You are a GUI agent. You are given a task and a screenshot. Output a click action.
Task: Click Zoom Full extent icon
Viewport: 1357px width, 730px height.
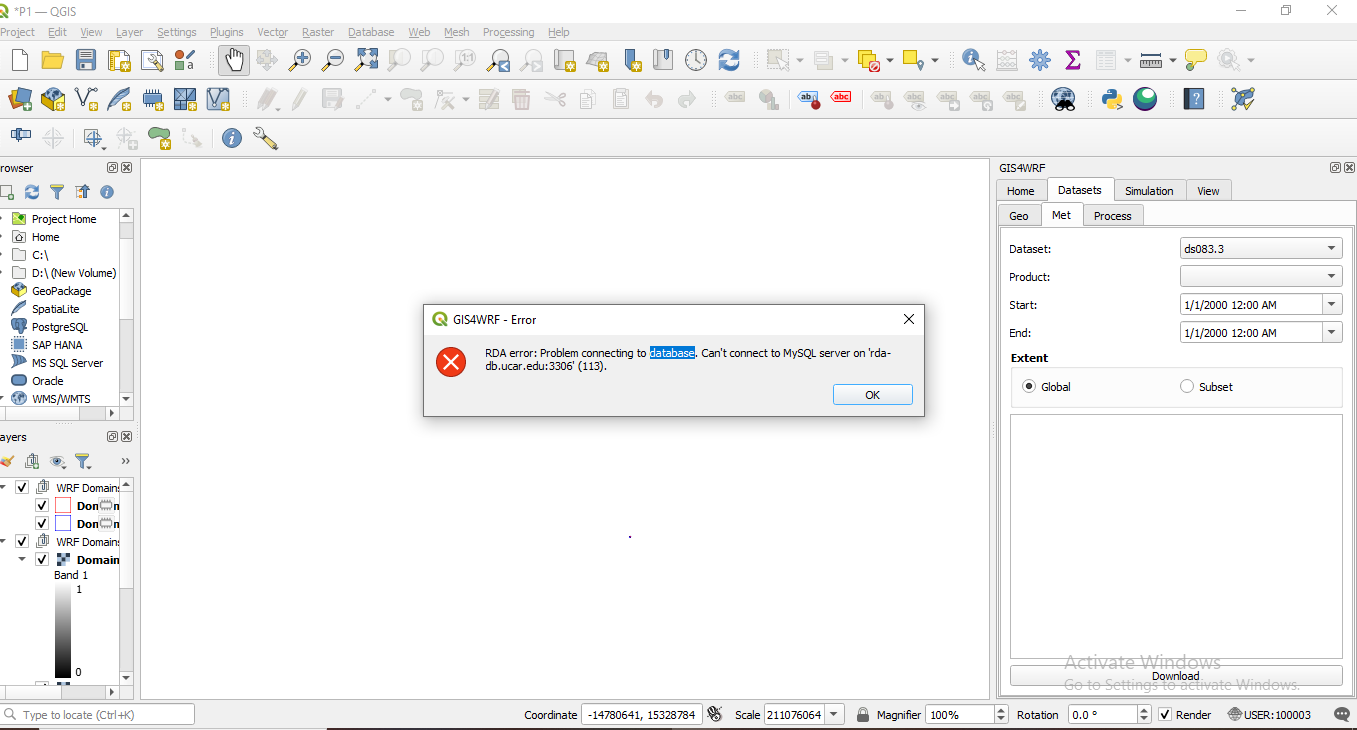[366, 60]
